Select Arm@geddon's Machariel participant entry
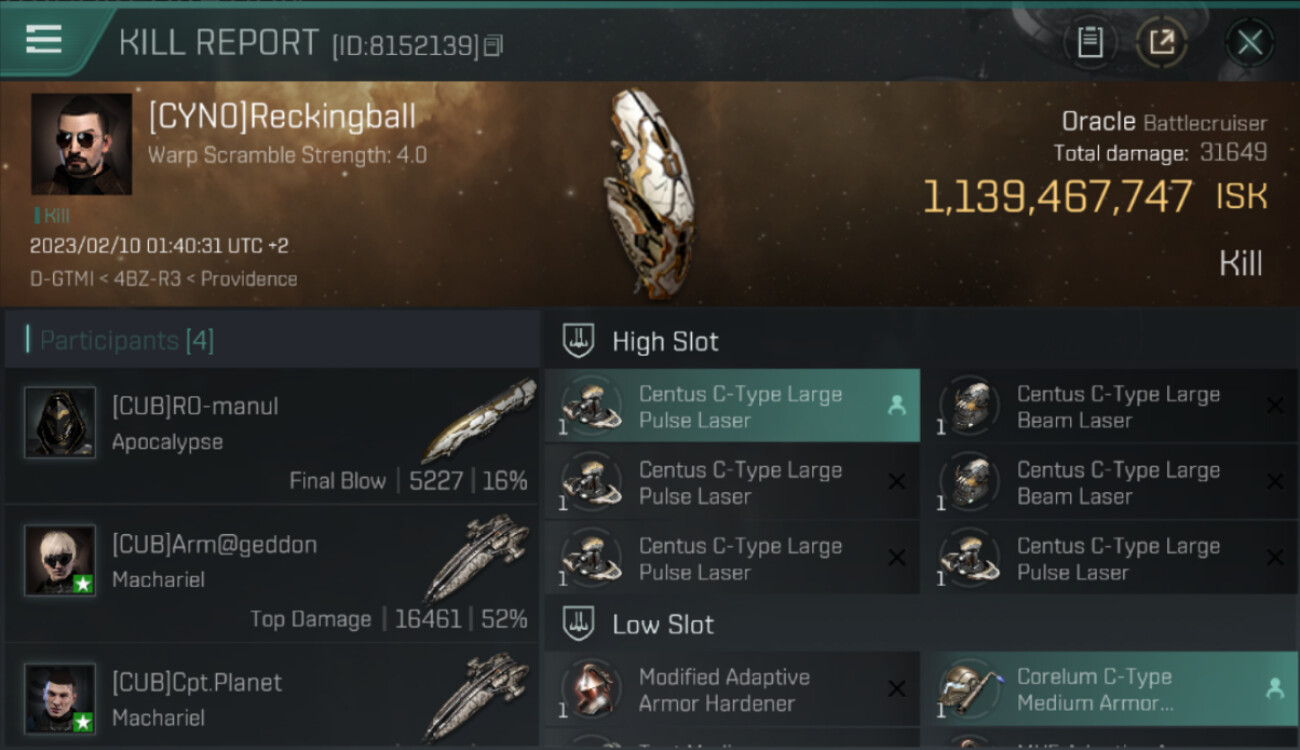This screenshot has height=750, width=1300. (272, 574)
